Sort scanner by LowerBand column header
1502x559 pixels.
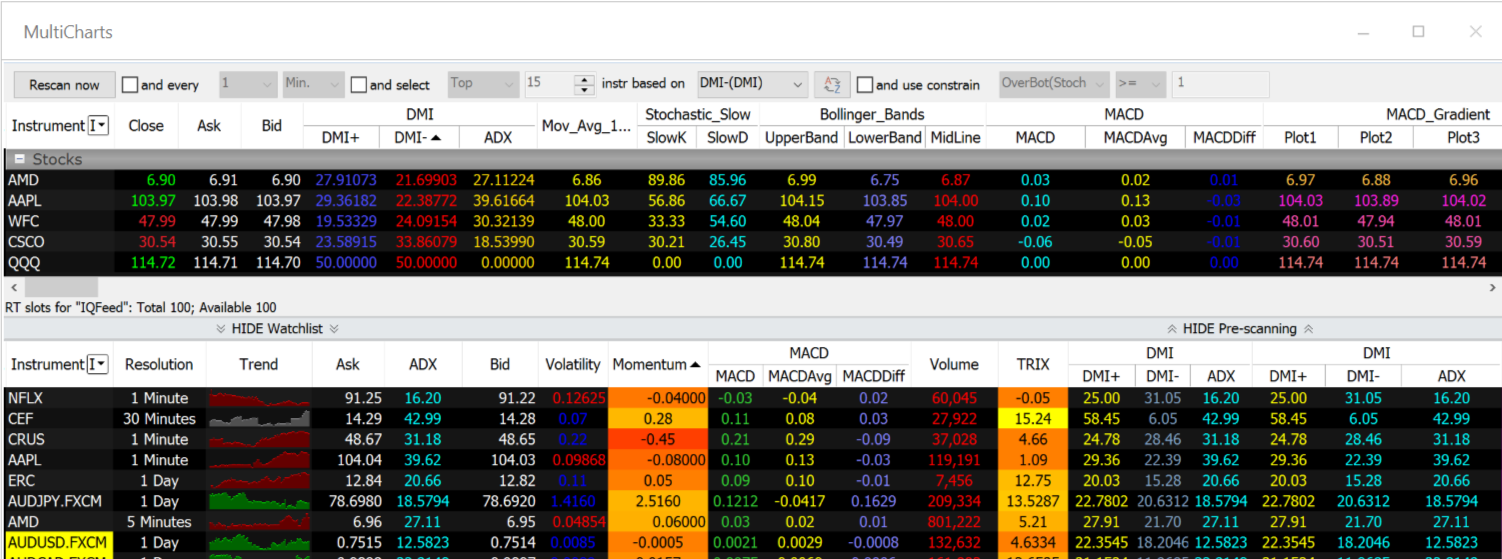(x=884, y=137)
